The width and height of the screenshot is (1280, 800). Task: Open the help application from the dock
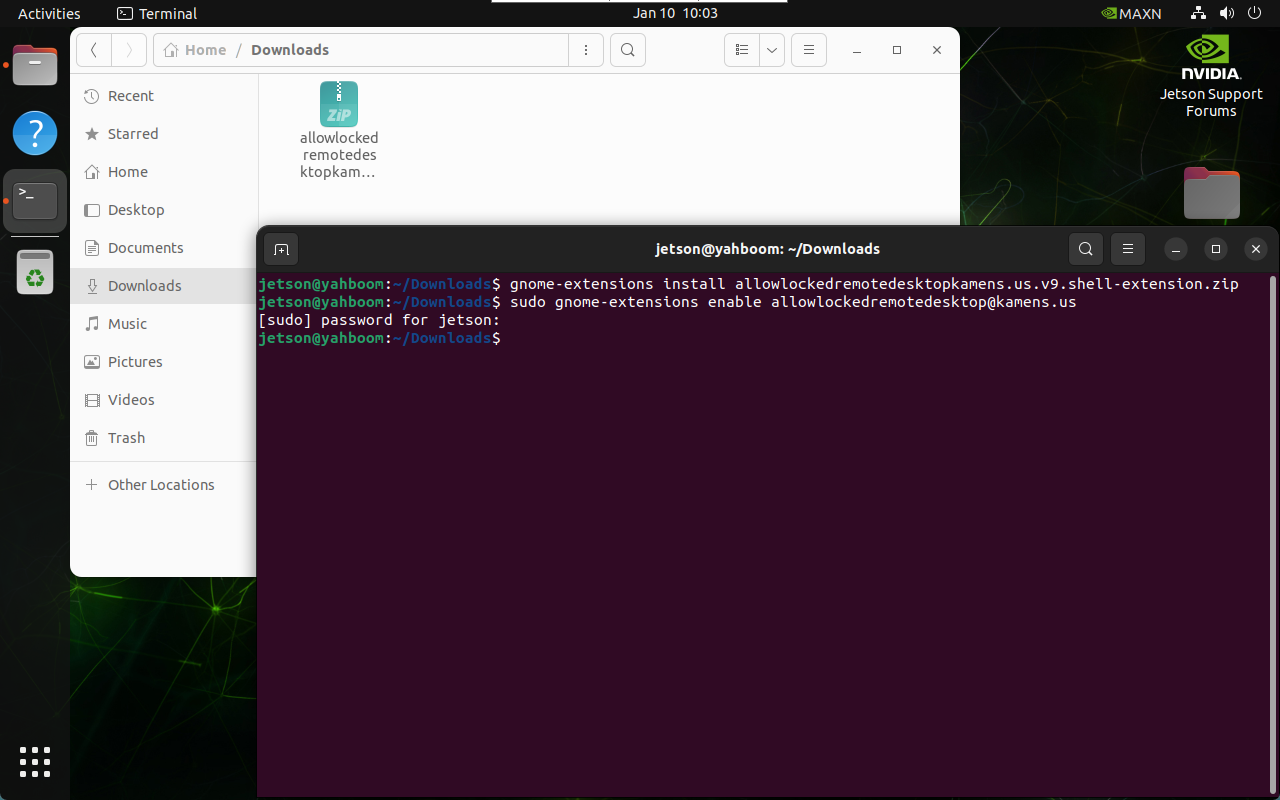[x=35, y=133]
